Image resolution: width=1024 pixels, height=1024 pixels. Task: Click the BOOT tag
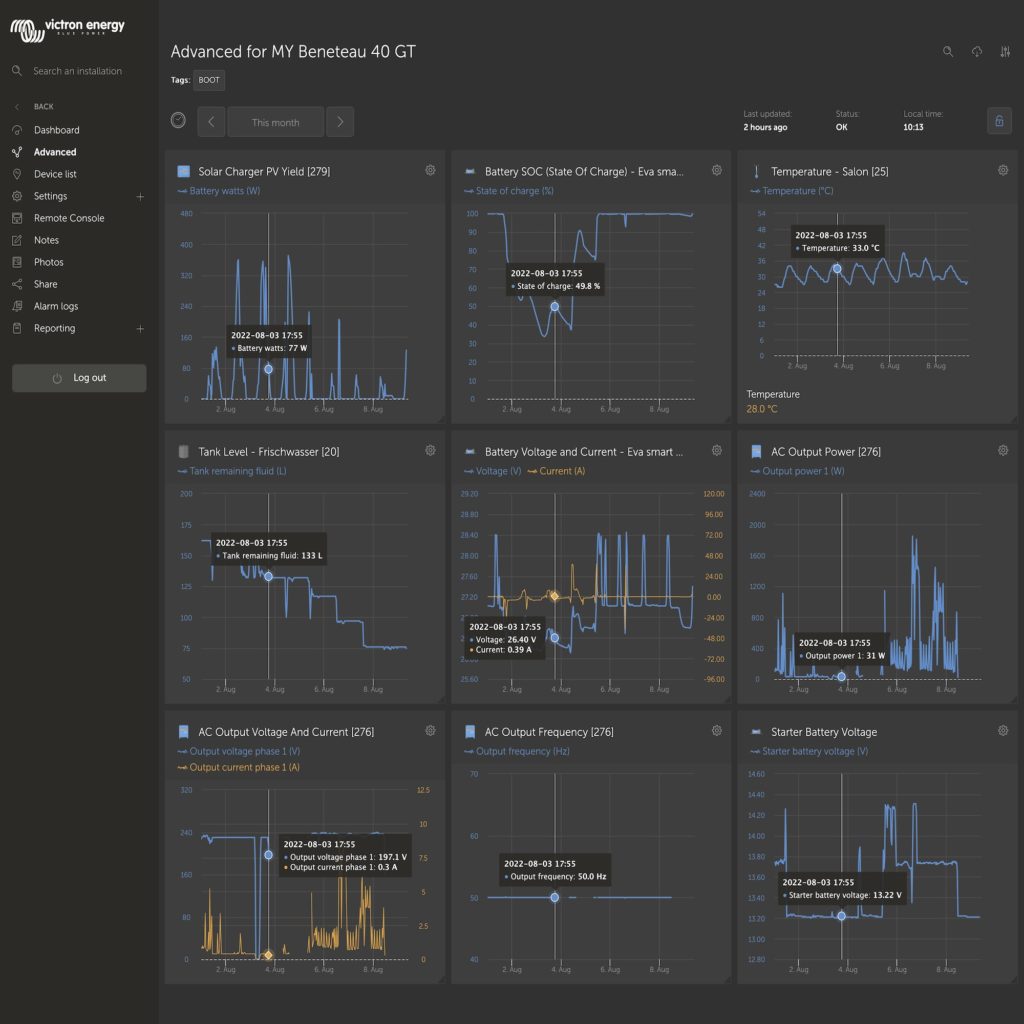(209, 80)
